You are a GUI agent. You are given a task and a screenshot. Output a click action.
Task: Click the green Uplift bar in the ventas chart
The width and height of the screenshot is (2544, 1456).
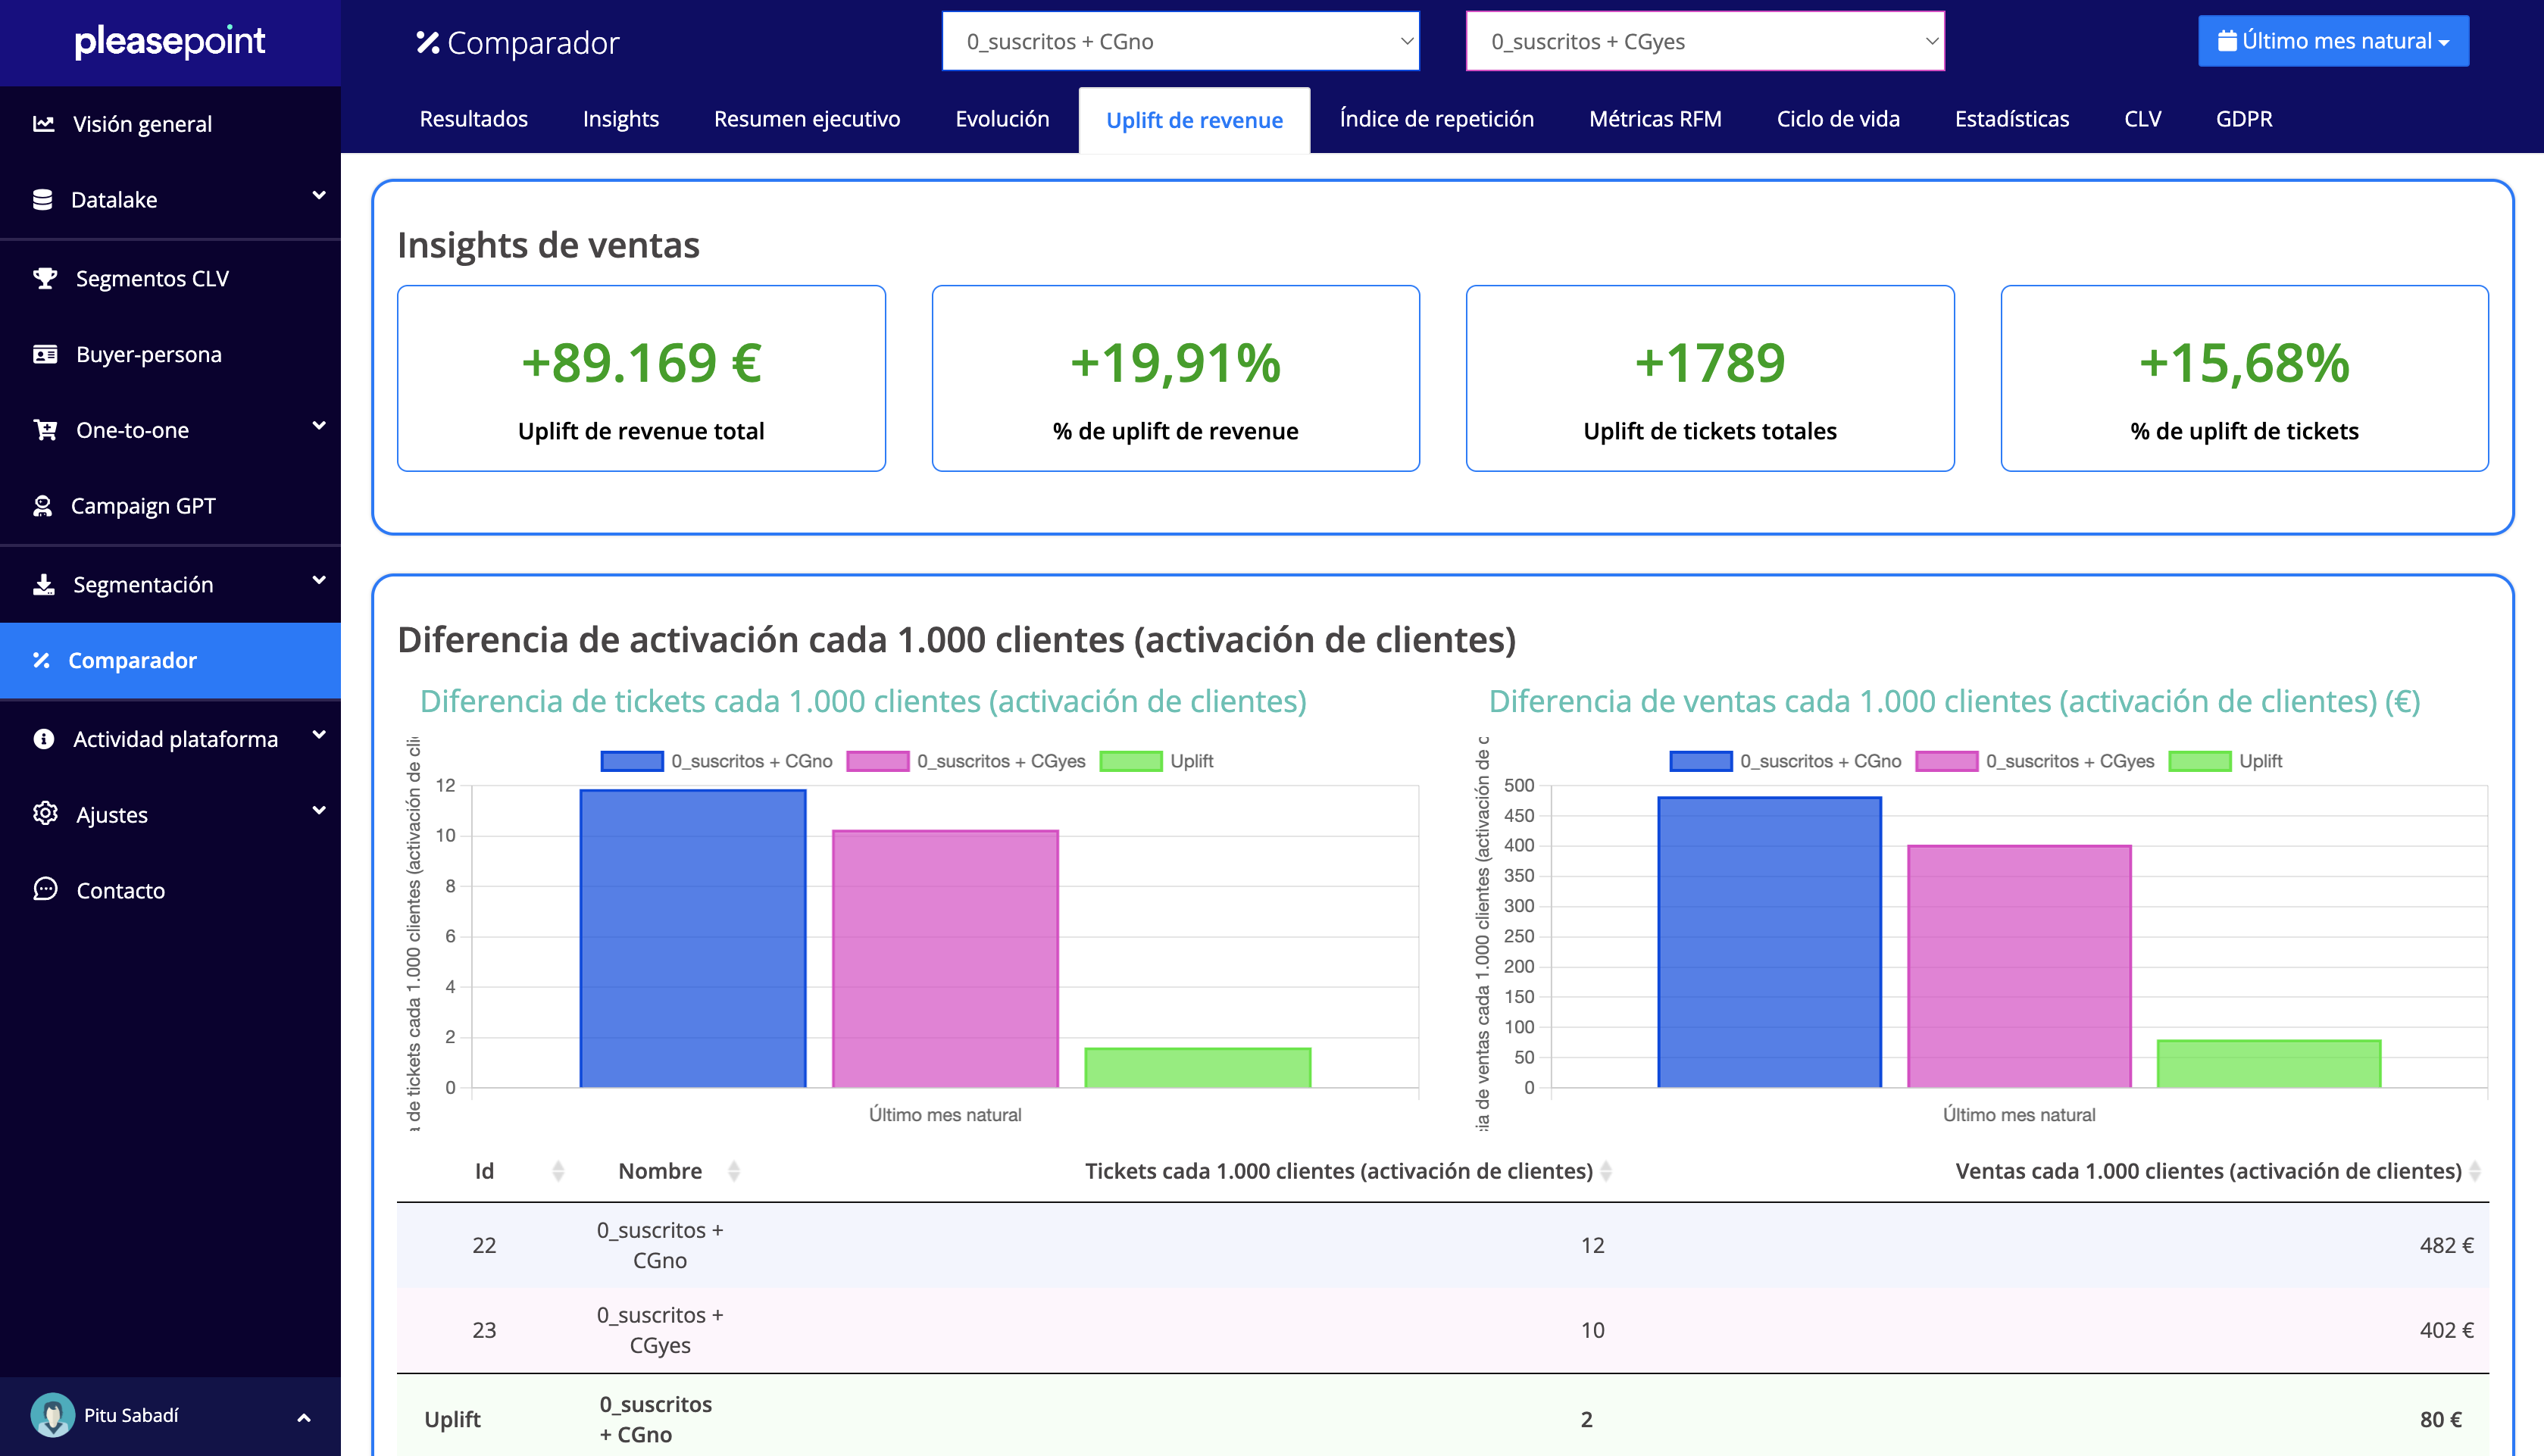click(x=2268, y=1064)
